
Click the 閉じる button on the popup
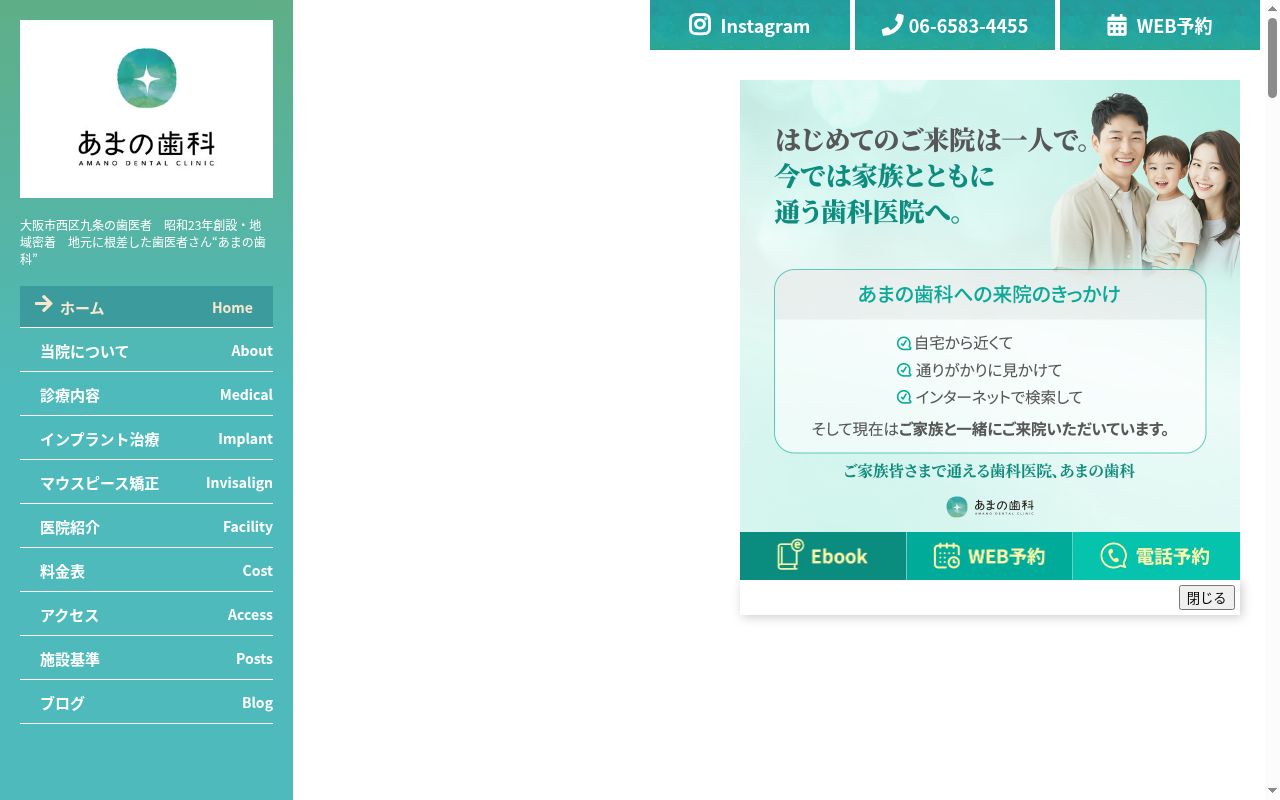pos(1207,598)
